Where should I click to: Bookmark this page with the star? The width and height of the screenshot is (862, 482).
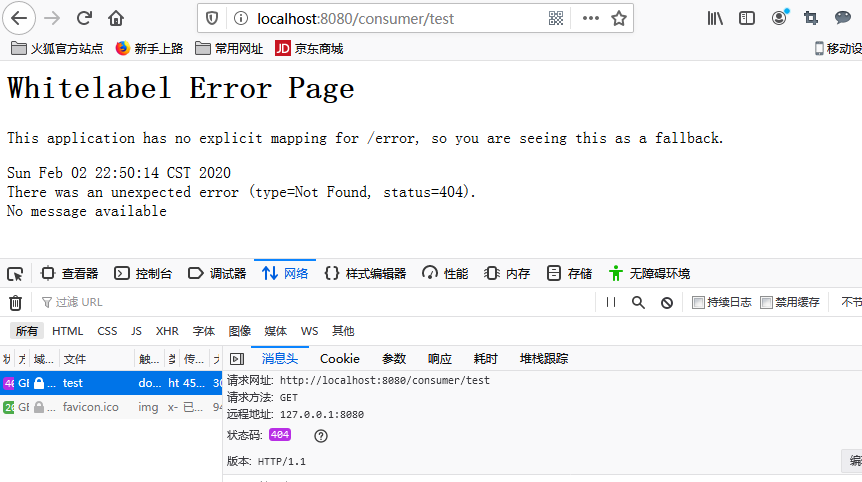619,18
